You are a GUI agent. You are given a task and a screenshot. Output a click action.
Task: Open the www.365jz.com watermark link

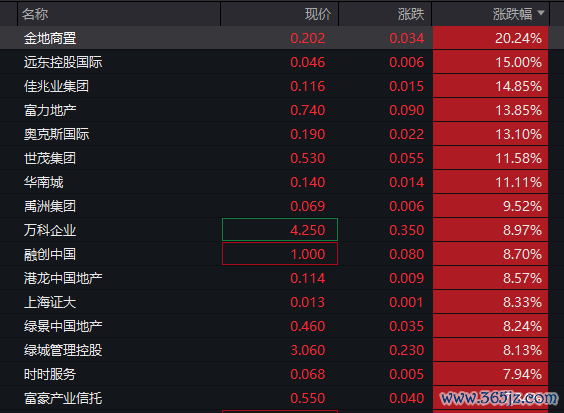(x=499, y=398)
